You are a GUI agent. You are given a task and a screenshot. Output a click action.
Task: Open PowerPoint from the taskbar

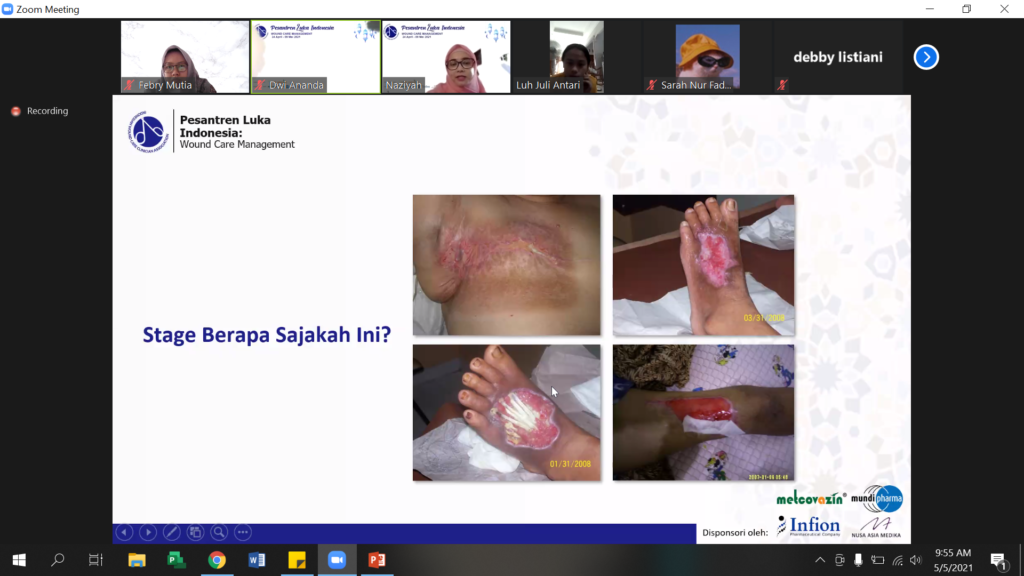[x=376, y=560]
